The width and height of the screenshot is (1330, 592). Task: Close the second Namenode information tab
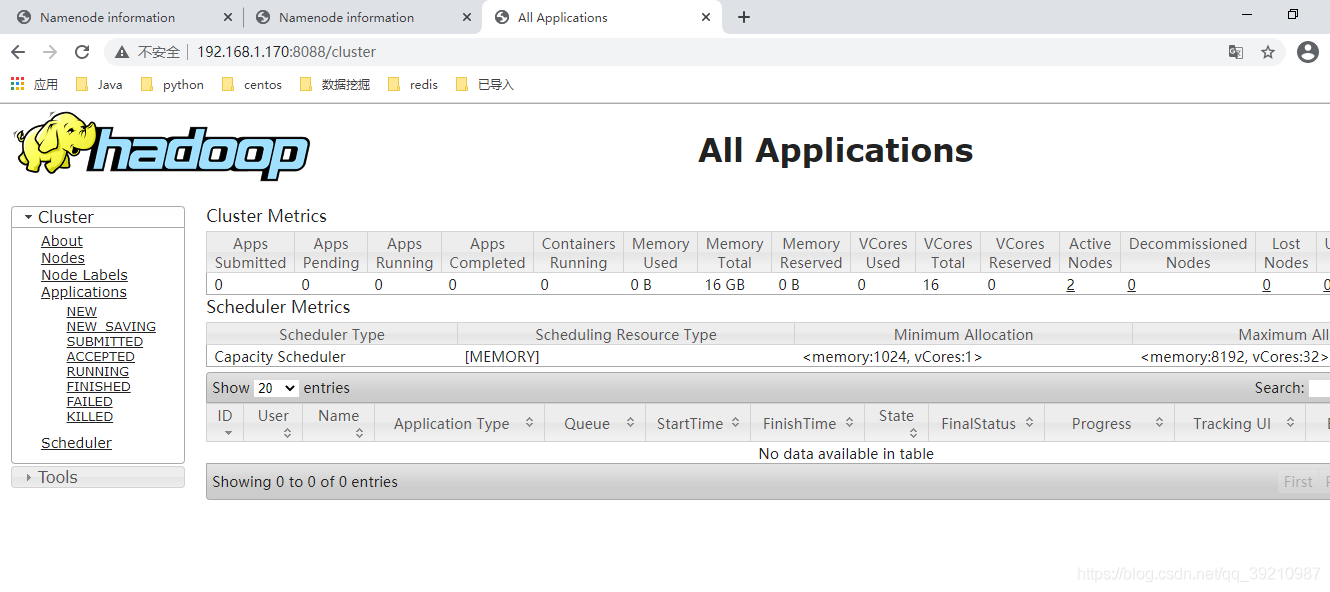coord(467,17)
